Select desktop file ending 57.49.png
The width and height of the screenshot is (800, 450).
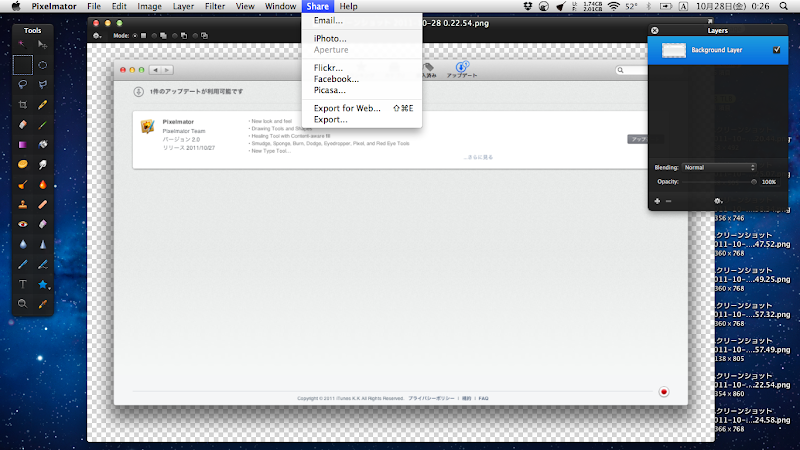point(752,350)
